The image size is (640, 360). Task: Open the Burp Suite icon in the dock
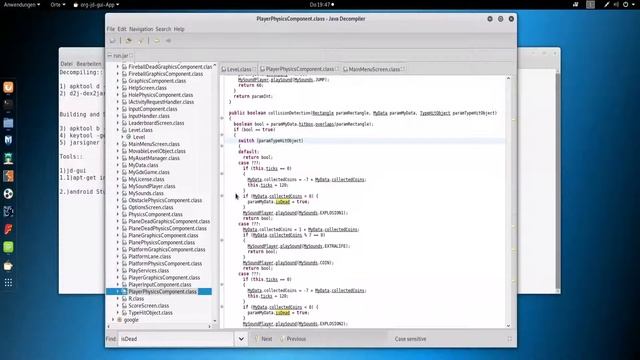8,176
